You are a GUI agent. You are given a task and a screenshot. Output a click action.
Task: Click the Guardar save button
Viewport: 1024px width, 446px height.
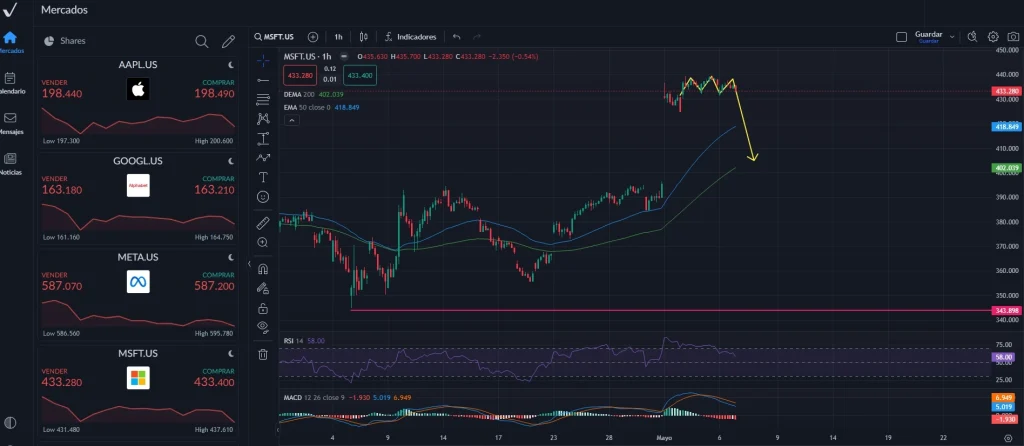tap(929, 37)
